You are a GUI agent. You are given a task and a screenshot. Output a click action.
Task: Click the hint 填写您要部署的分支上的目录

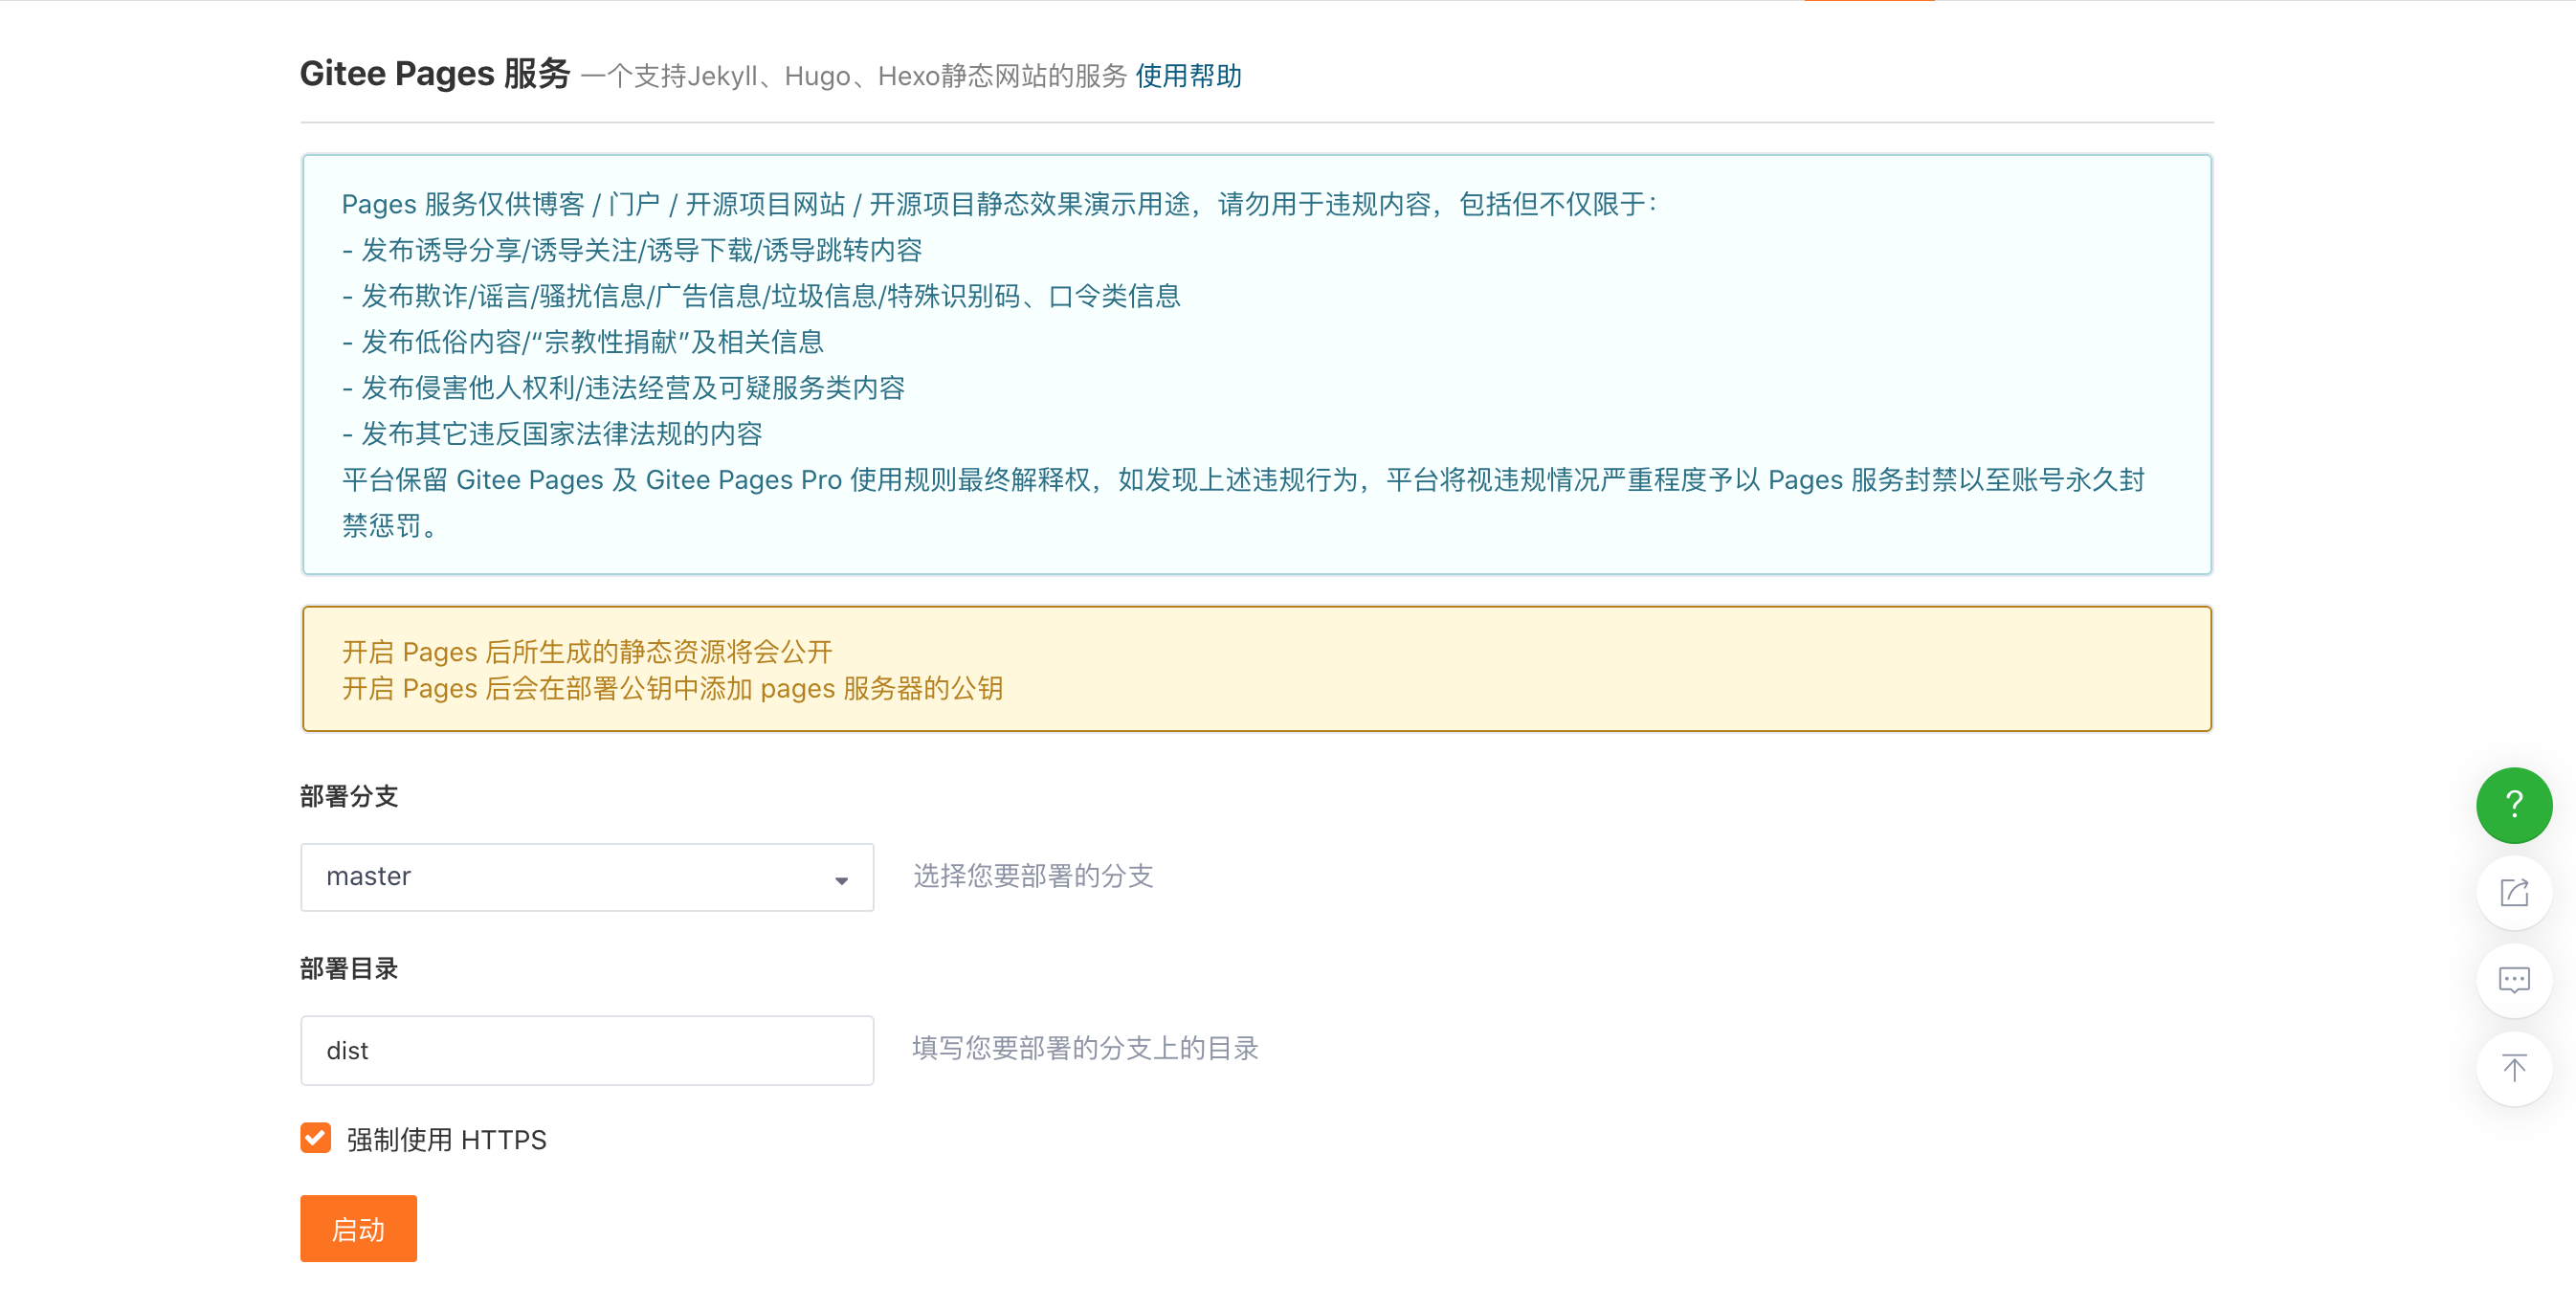click(1085, 1048)
